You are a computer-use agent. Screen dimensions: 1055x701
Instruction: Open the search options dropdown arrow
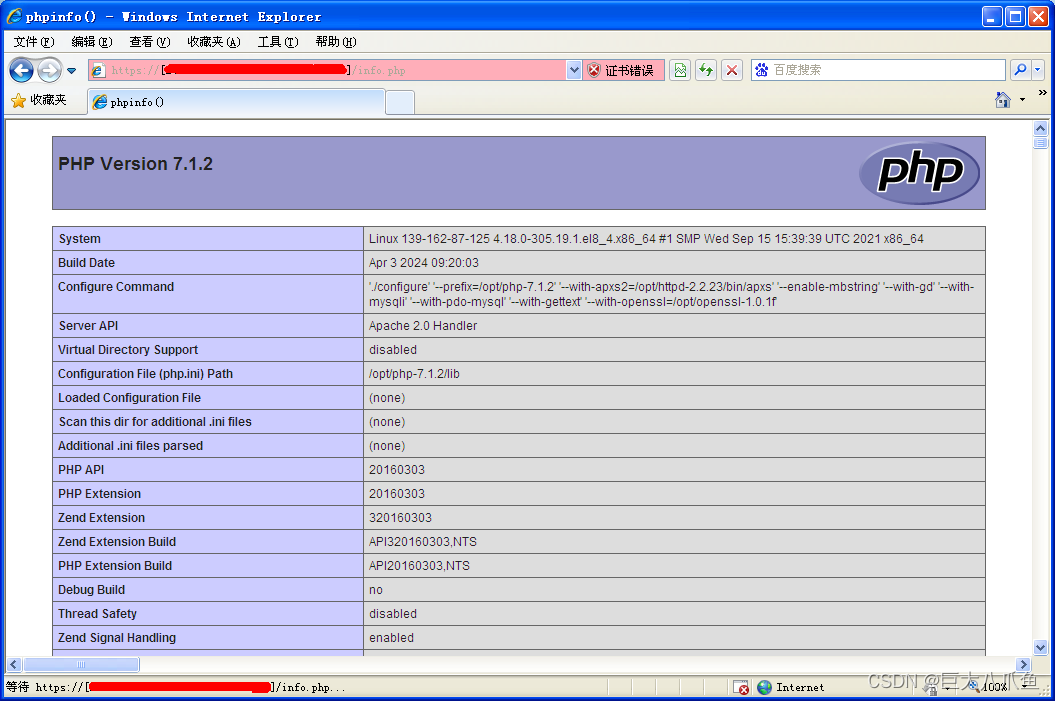[x=1038, y=70]
